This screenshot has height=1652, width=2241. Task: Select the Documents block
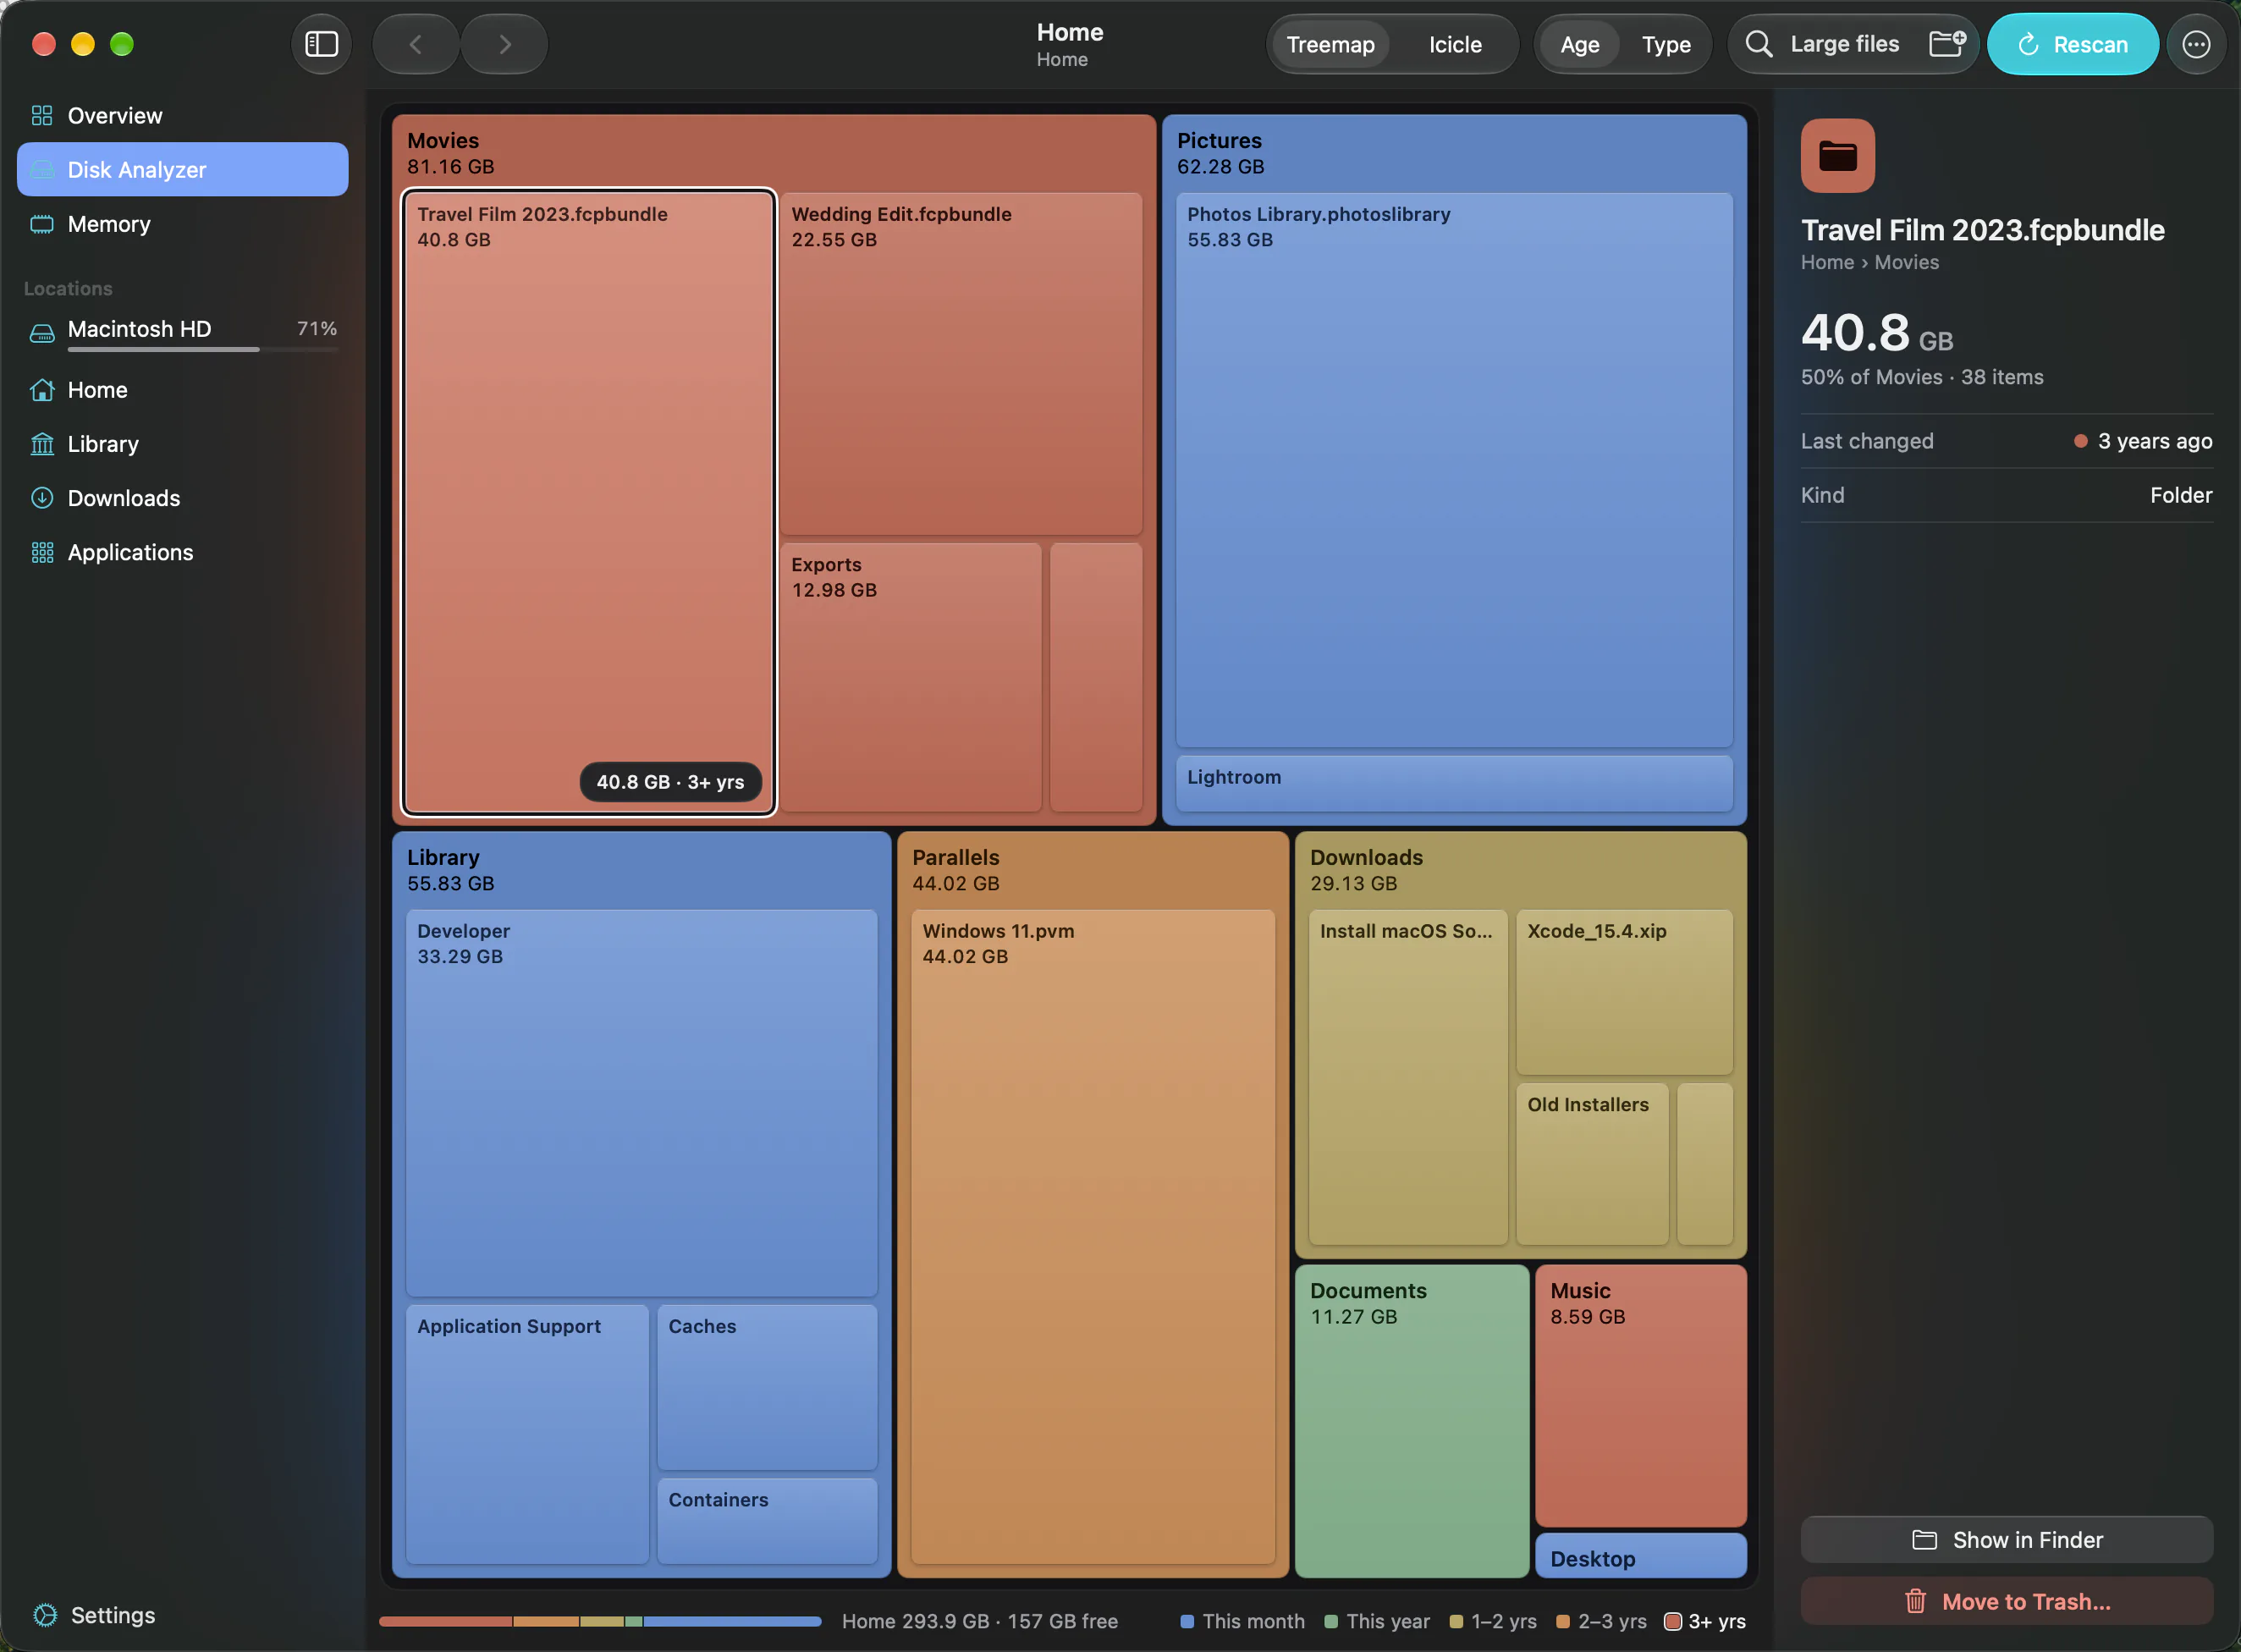pos(1411,1421)
